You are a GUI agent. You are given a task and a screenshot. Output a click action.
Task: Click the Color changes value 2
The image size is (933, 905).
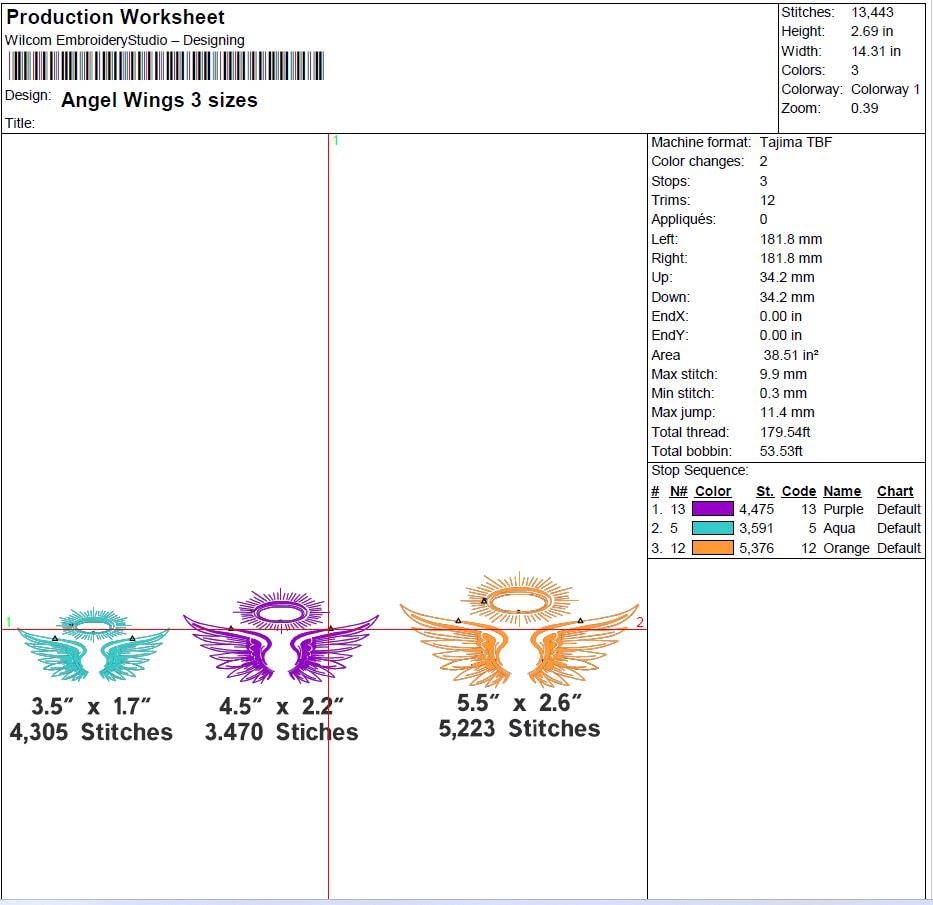(x=763, y=161)
